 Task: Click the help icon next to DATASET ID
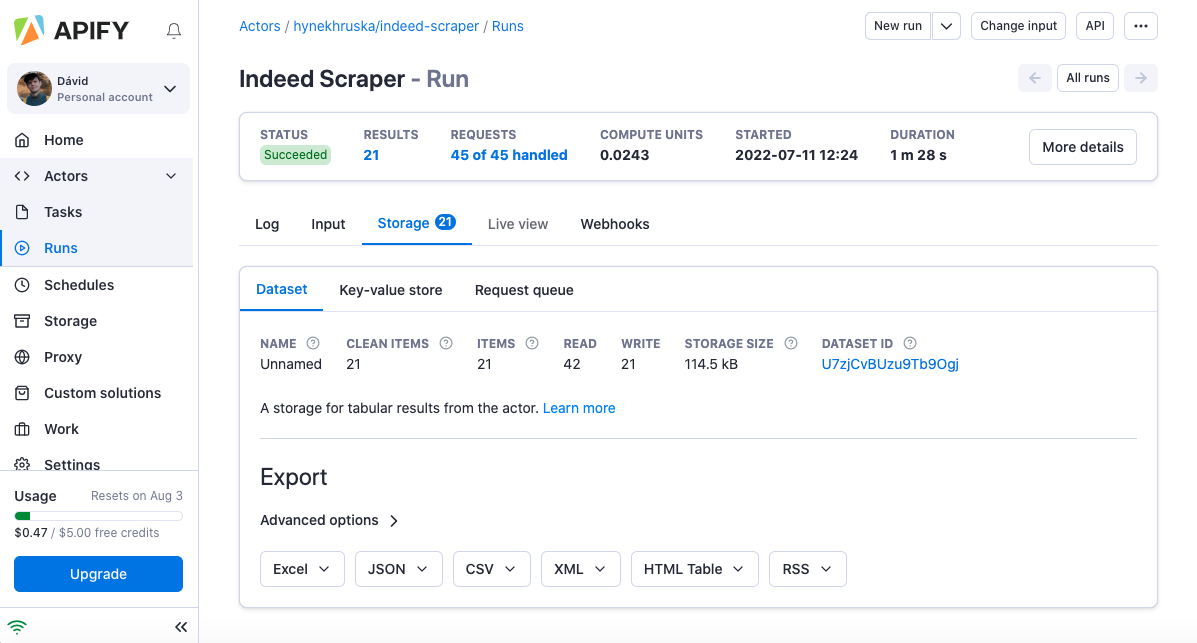[x=910, y=344]
